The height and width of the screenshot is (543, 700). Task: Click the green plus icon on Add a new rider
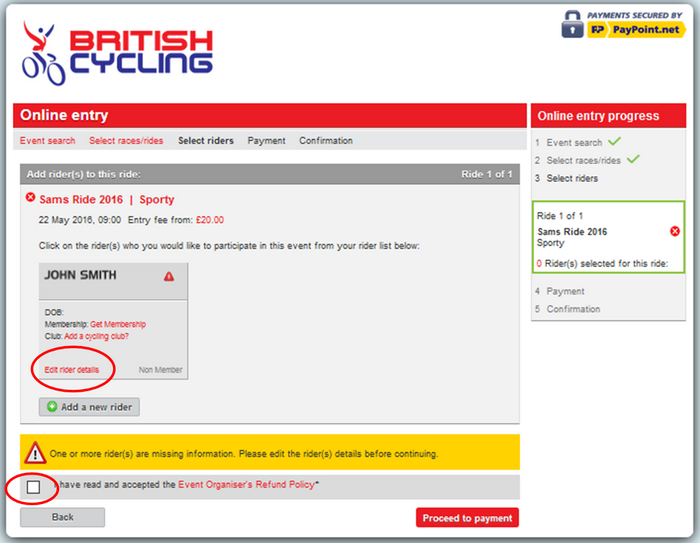coord(52,407)
